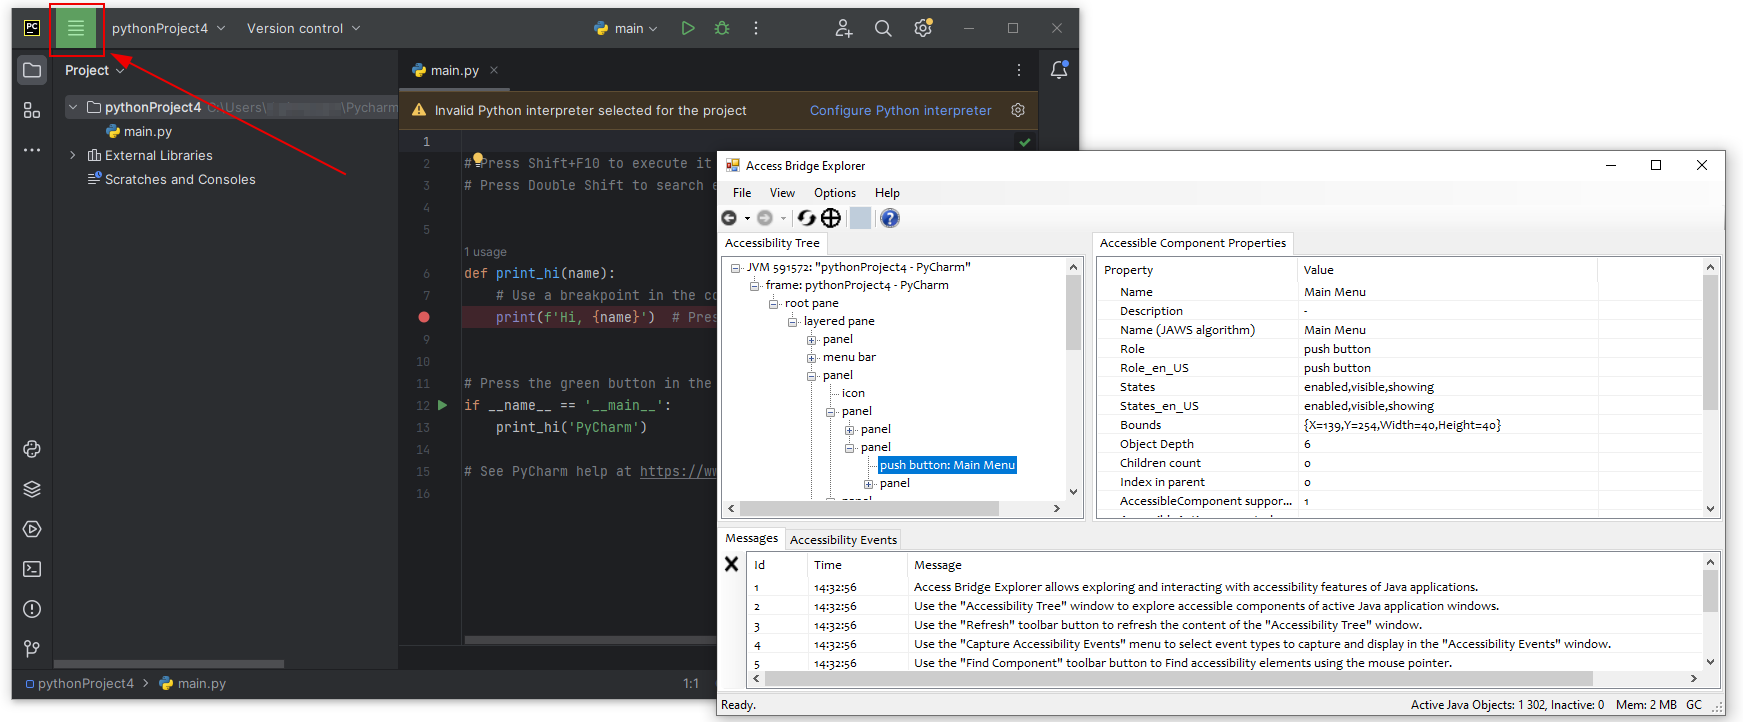The height and width of the screenshot is (722, 1743).
Task: Click Find Component crosshair toolbar icon
Action: (x=831, y=218)
